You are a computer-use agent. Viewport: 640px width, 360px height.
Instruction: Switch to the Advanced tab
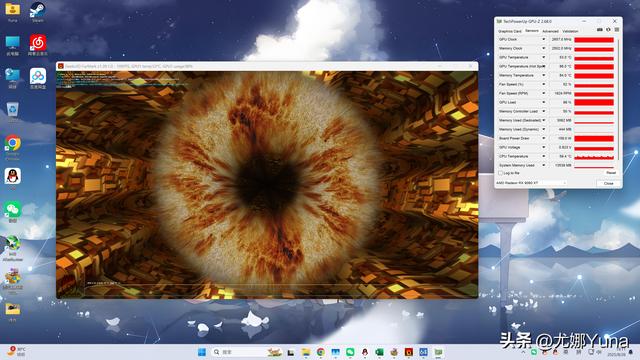(550, 31)
